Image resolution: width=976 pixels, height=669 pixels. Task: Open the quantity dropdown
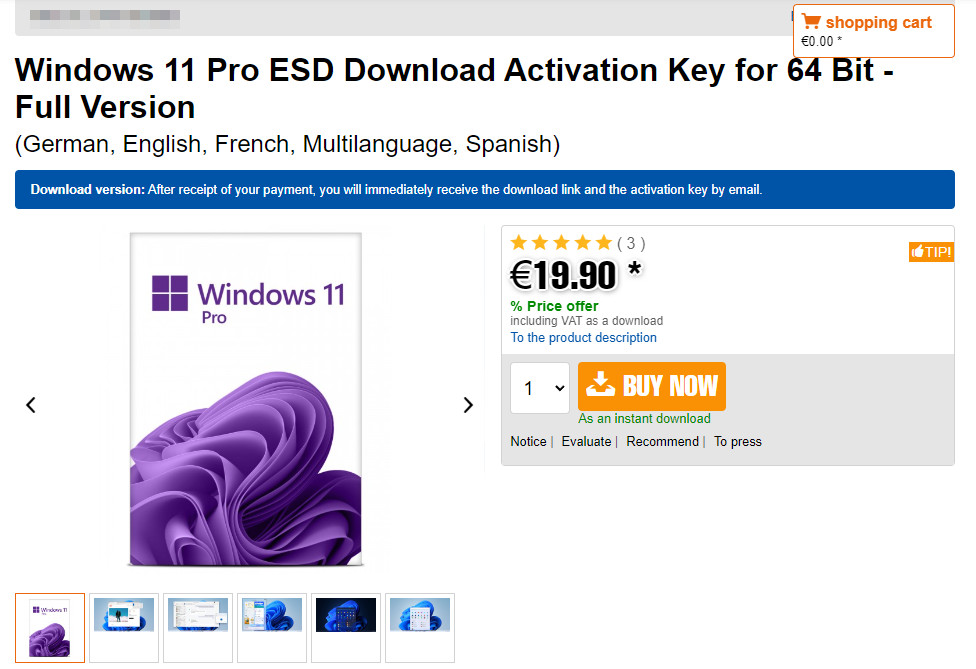[x=540, y=388]
